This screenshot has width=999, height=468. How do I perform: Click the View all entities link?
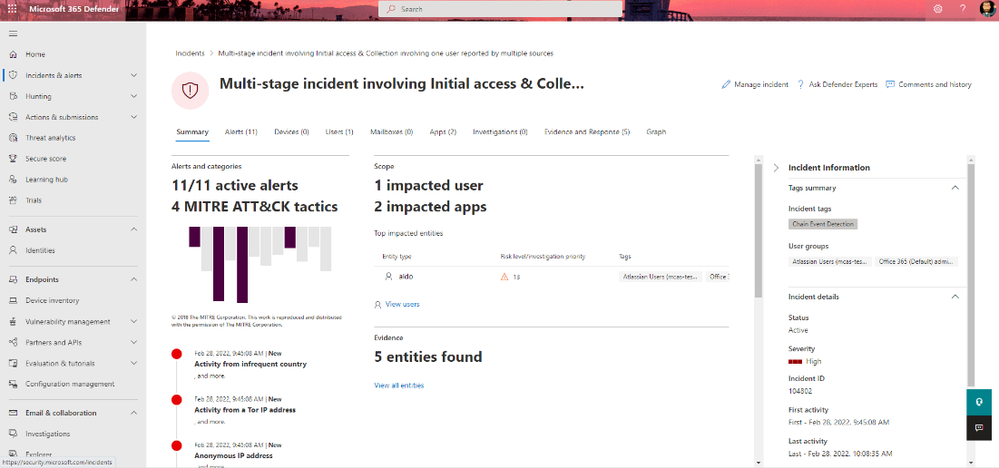[399, 385]
